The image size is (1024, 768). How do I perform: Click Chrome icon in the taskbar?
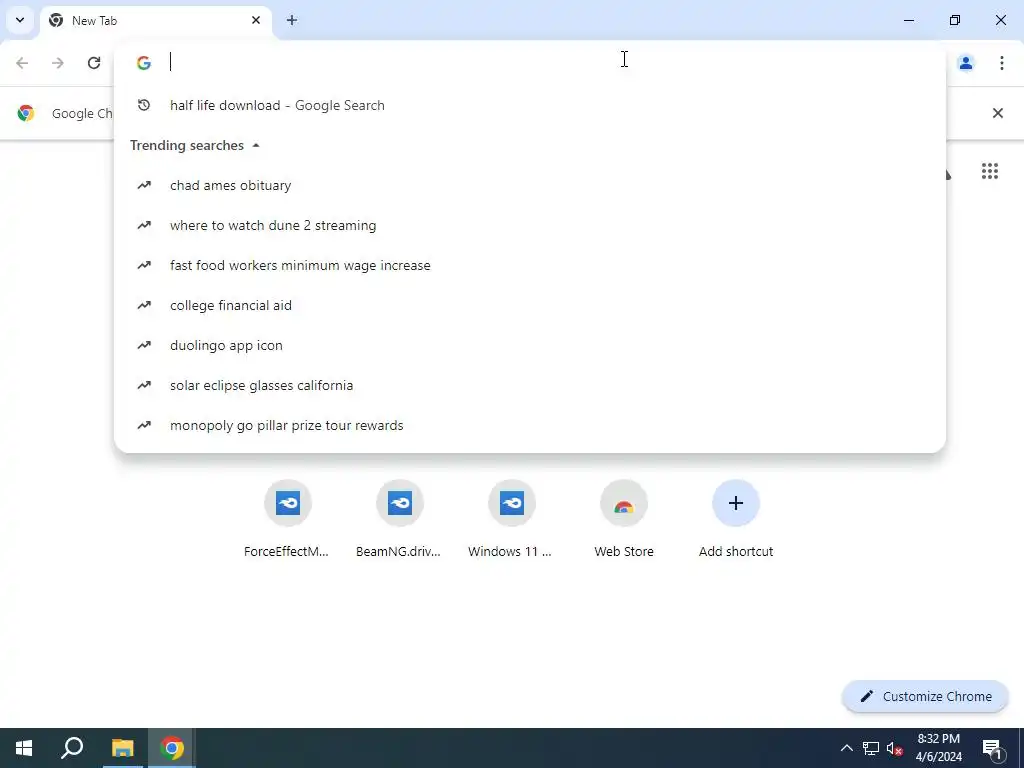(172, 748)
